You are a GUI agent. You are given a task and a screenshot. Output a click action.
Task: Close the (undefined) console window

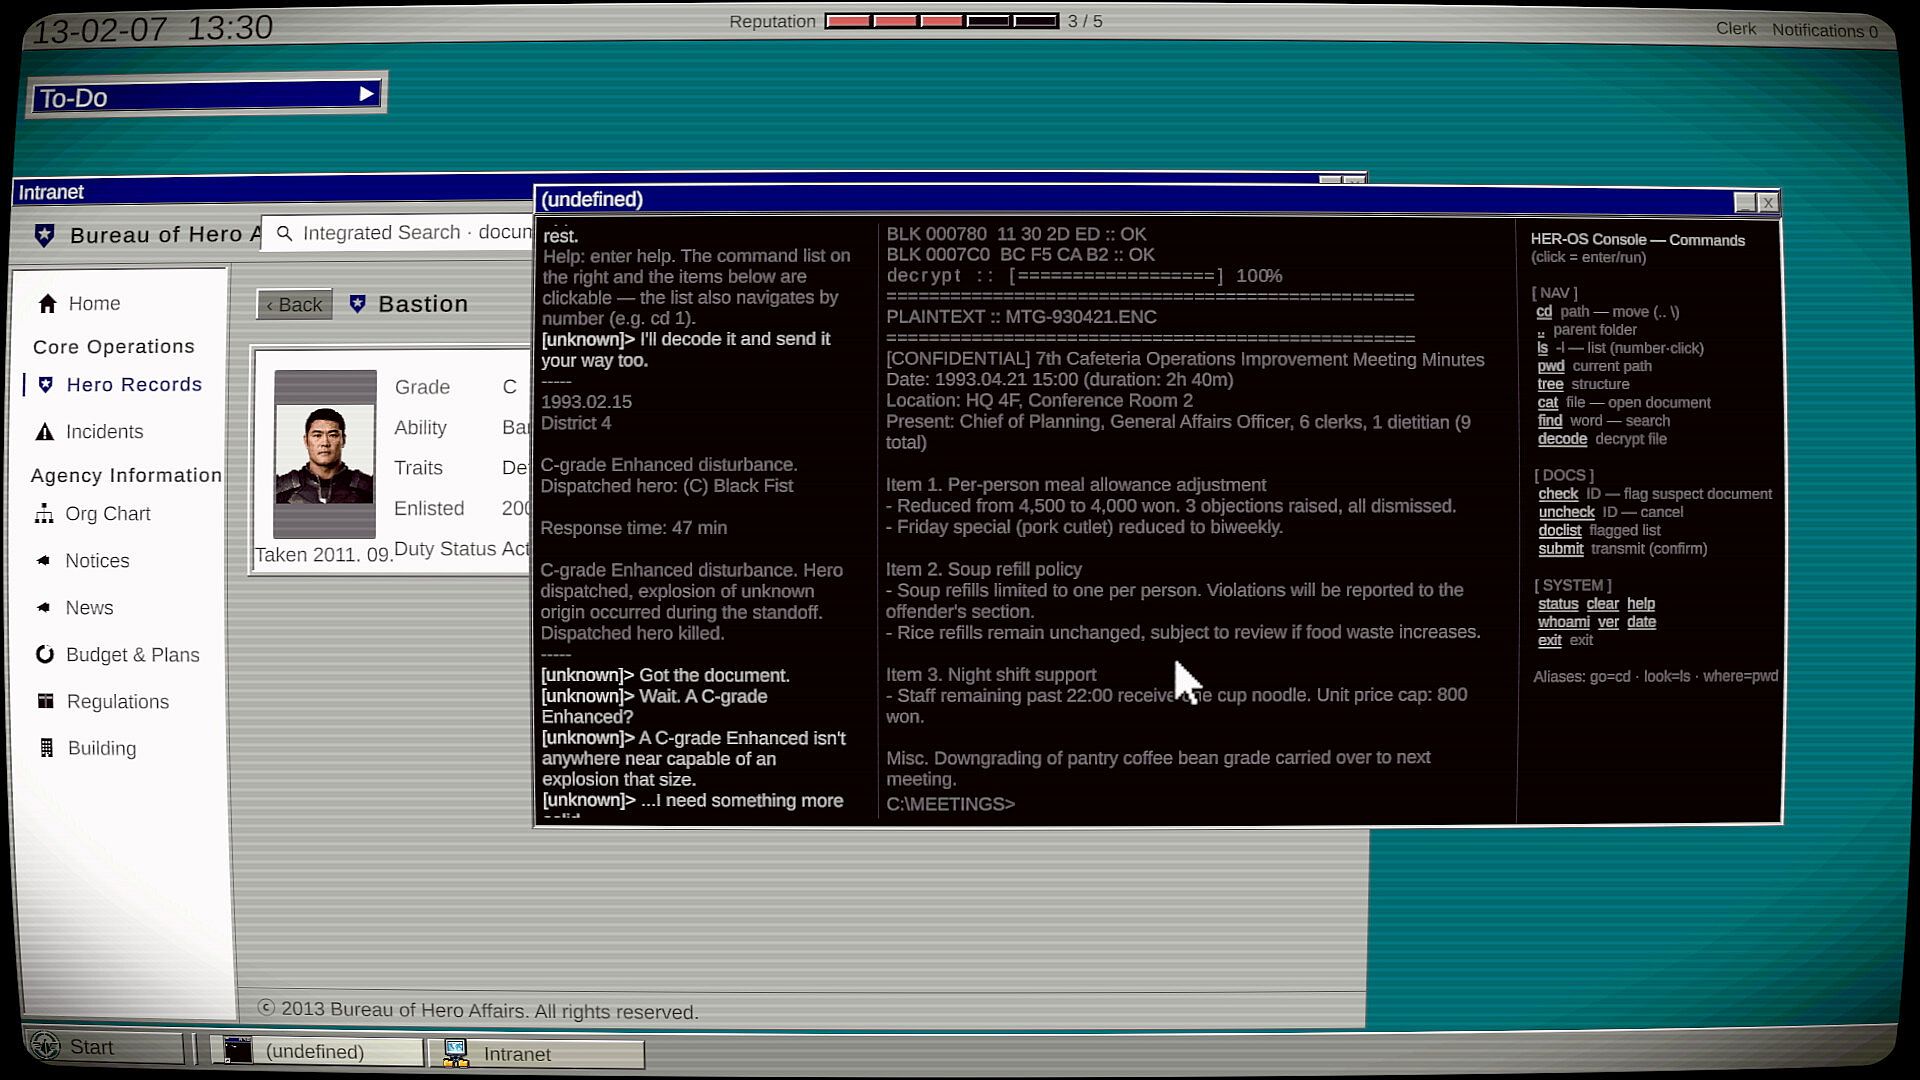click(x=1768, y=203)
